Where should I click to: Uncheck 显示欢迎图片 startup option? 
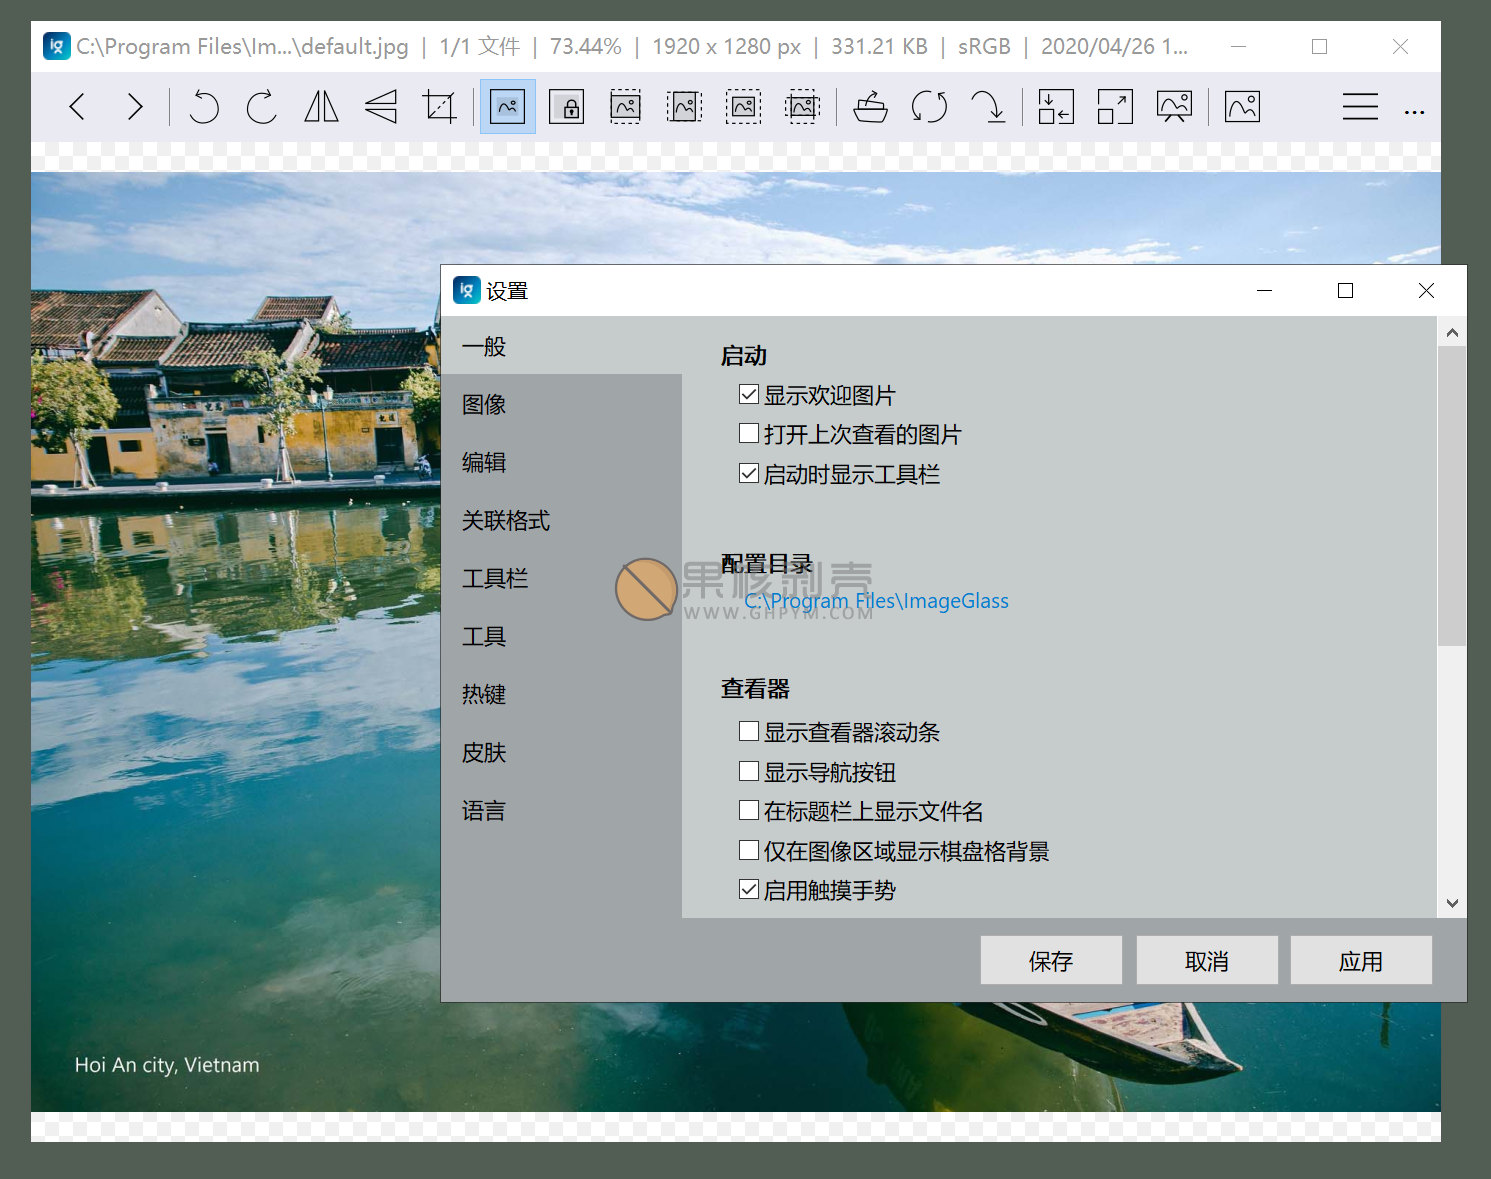click(749, 394)
